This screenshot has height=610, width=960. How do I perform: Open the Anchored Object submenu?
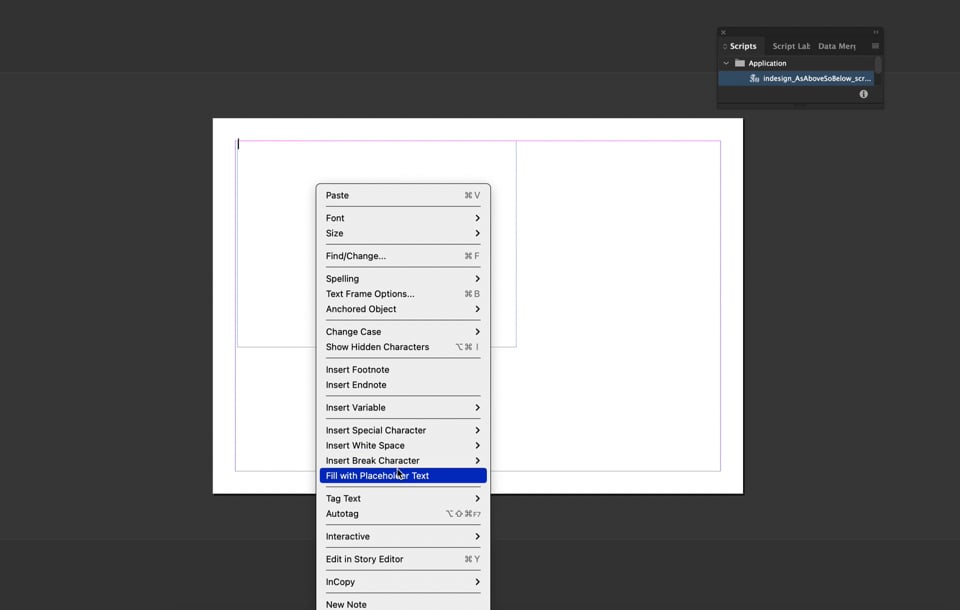(403, 309)
